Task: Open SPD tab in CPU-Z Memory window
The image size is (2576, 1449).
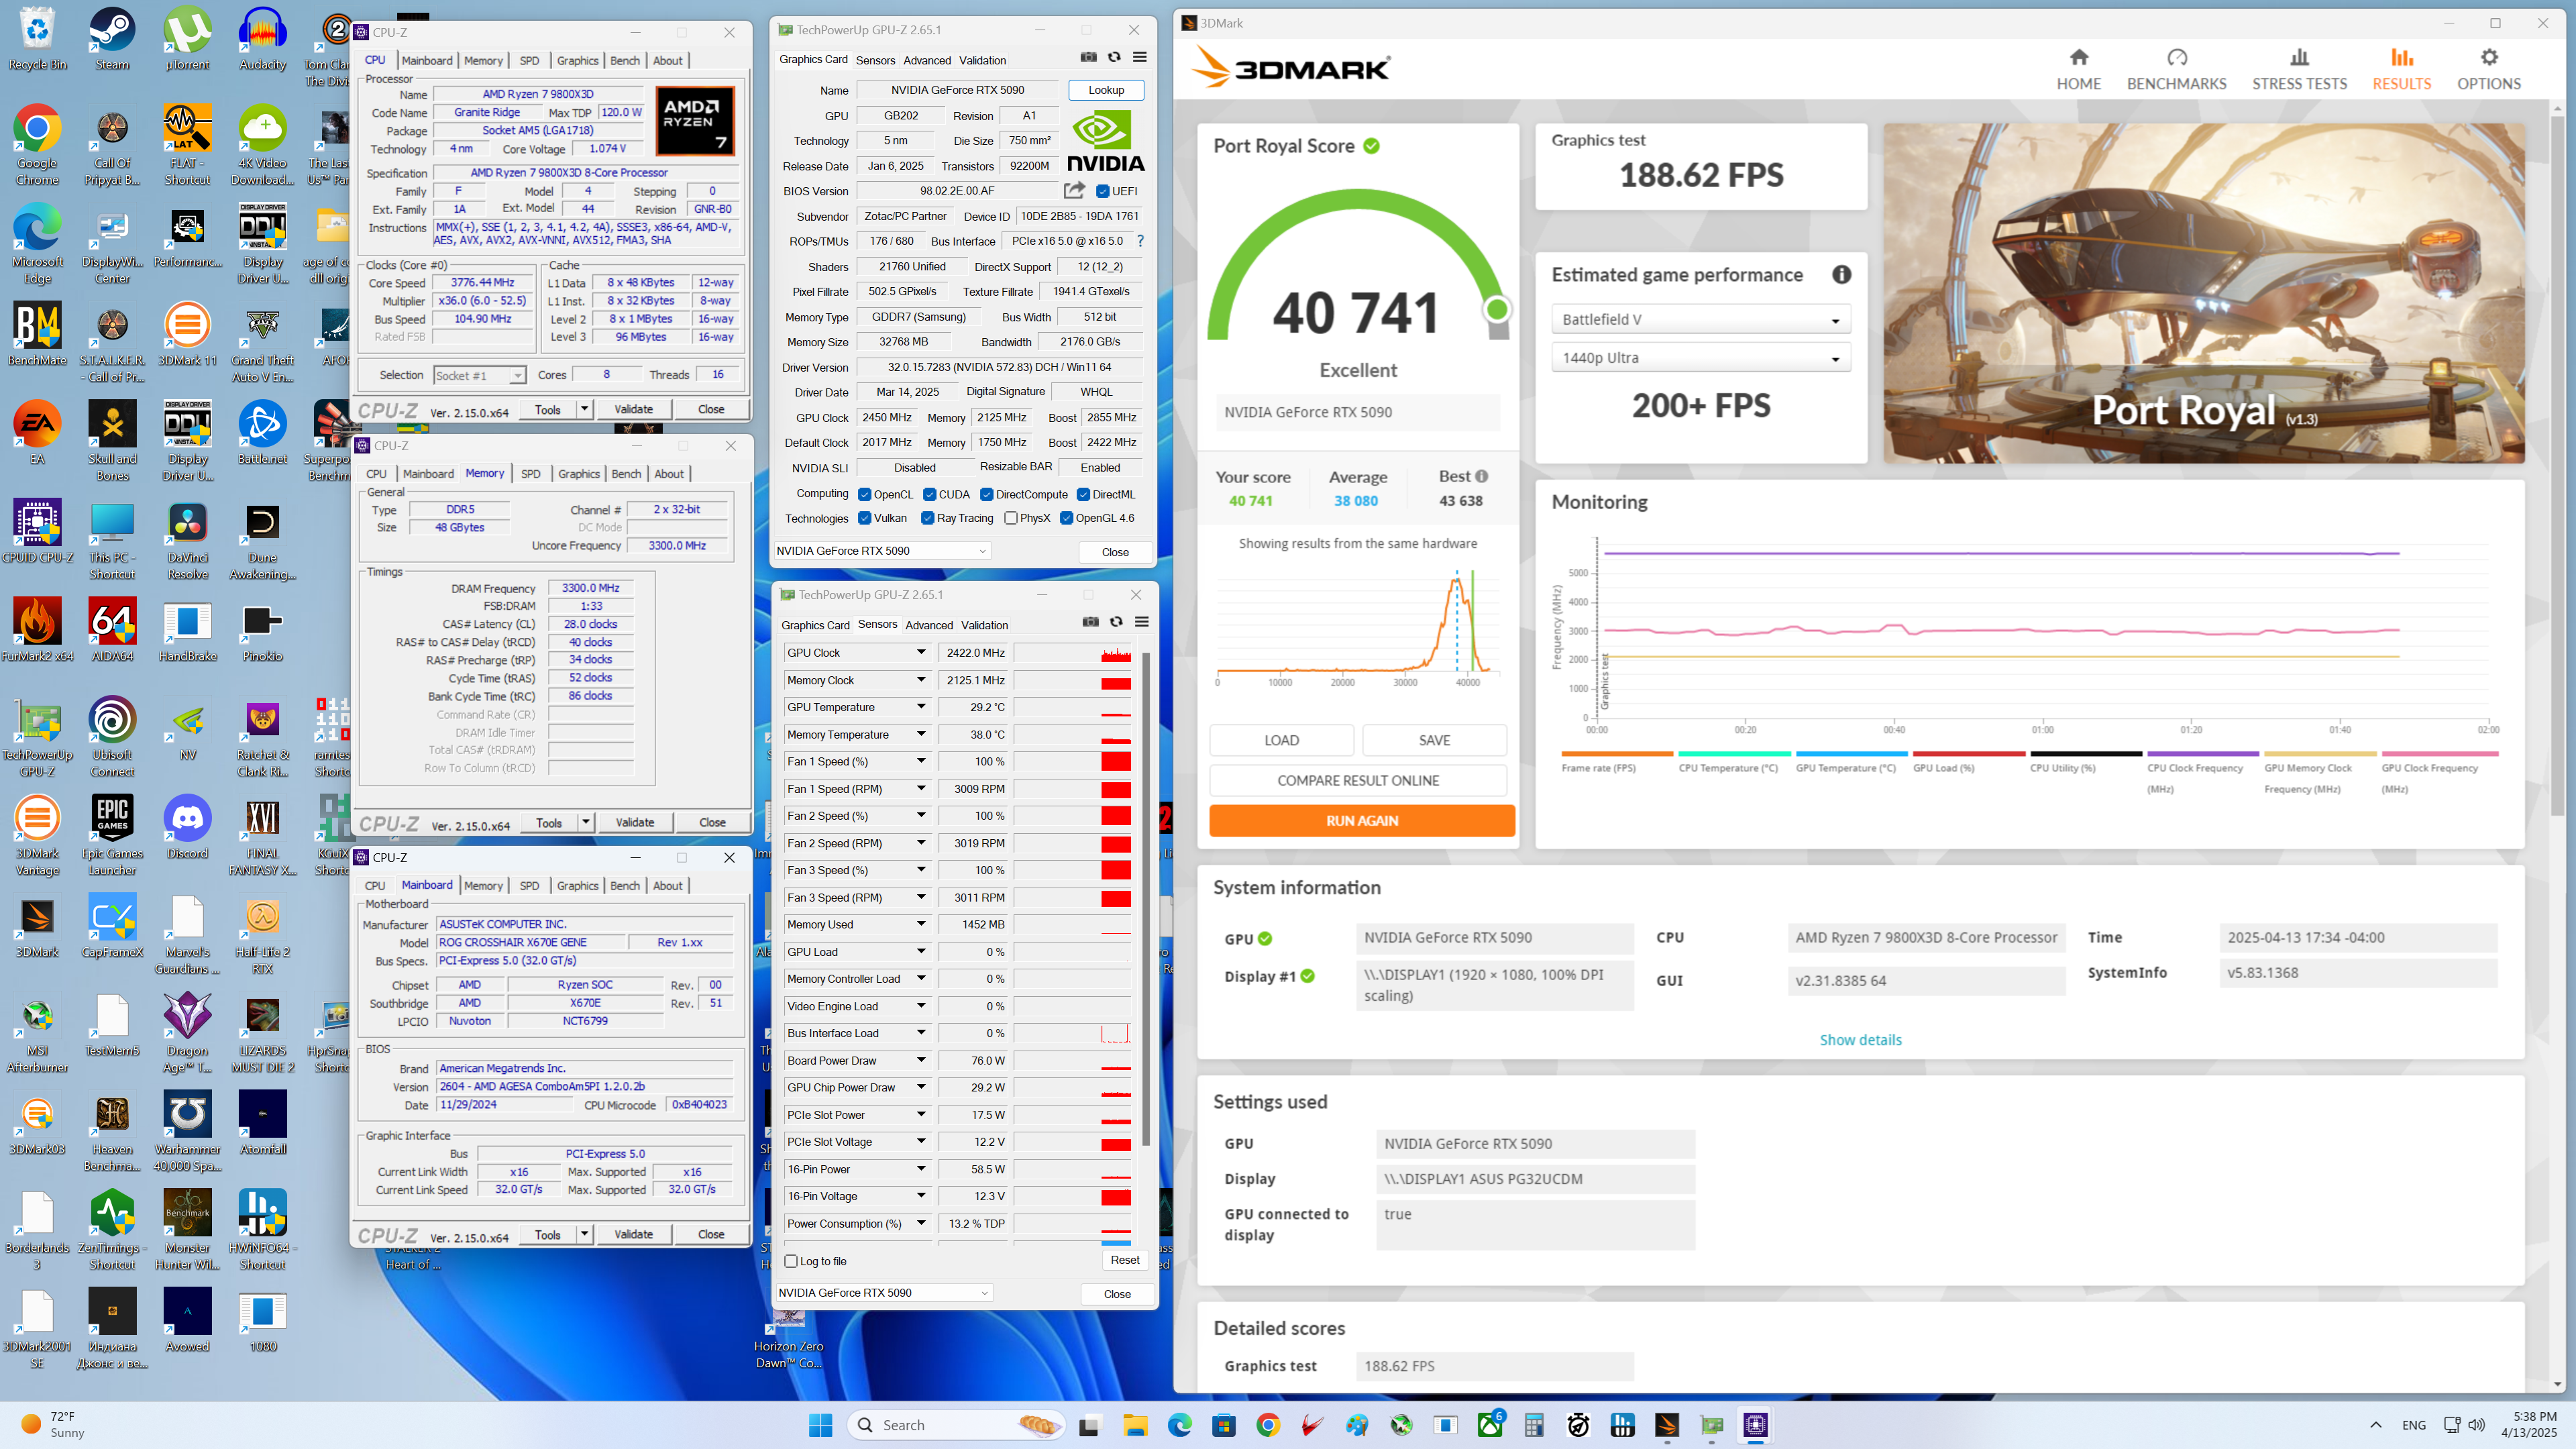Action: [531, 474]
